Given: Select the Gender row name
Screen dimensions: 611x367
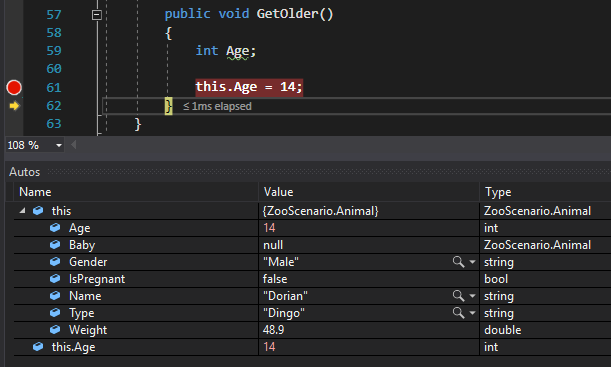Looking at the screenshot, I should [88, 262].
